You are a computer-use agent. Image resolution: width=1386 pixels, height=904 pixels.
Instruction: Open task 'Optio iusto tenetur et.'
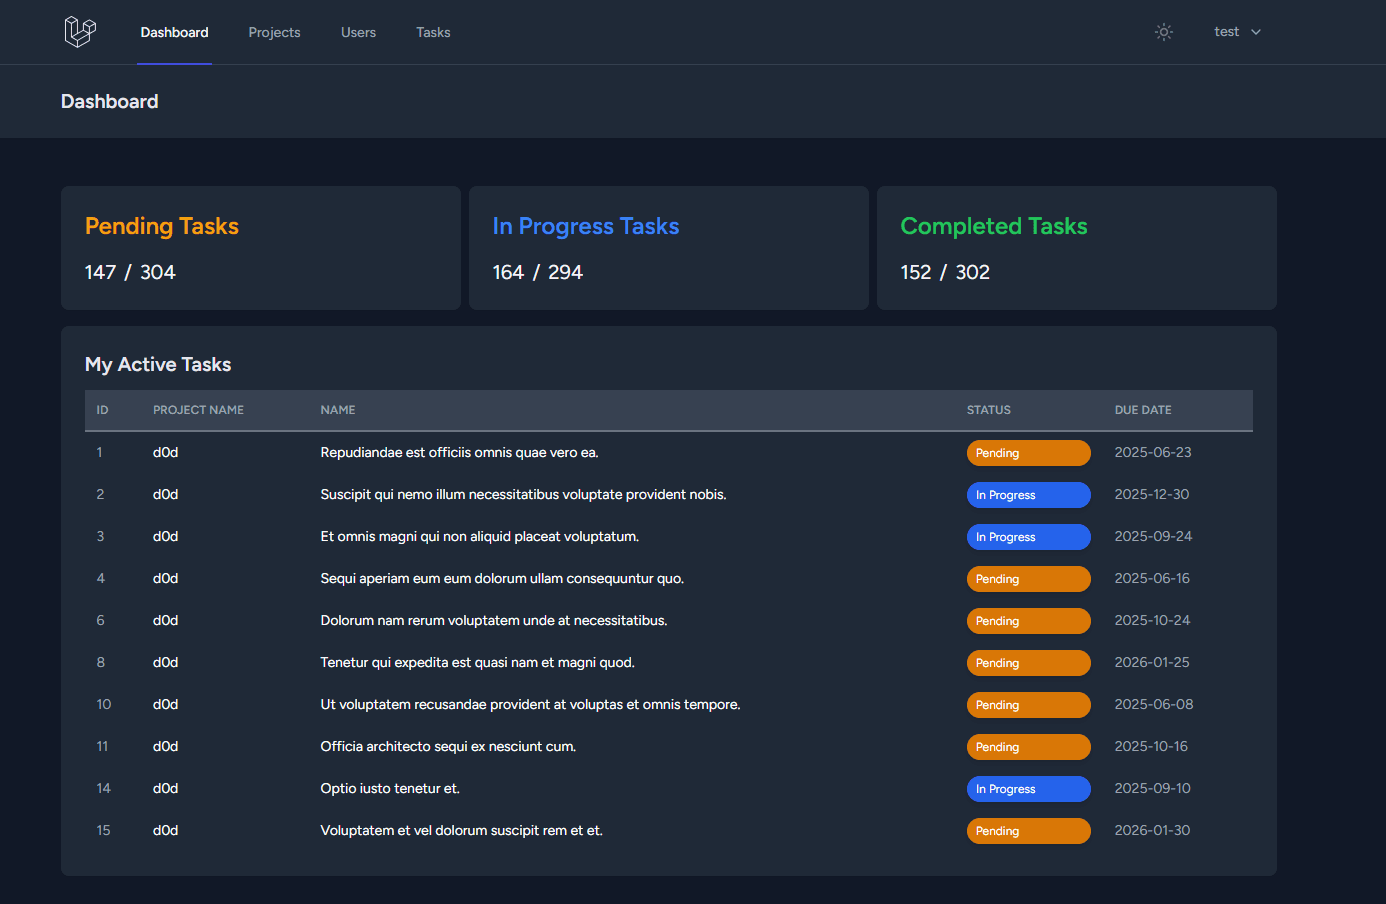pos(389,788)
